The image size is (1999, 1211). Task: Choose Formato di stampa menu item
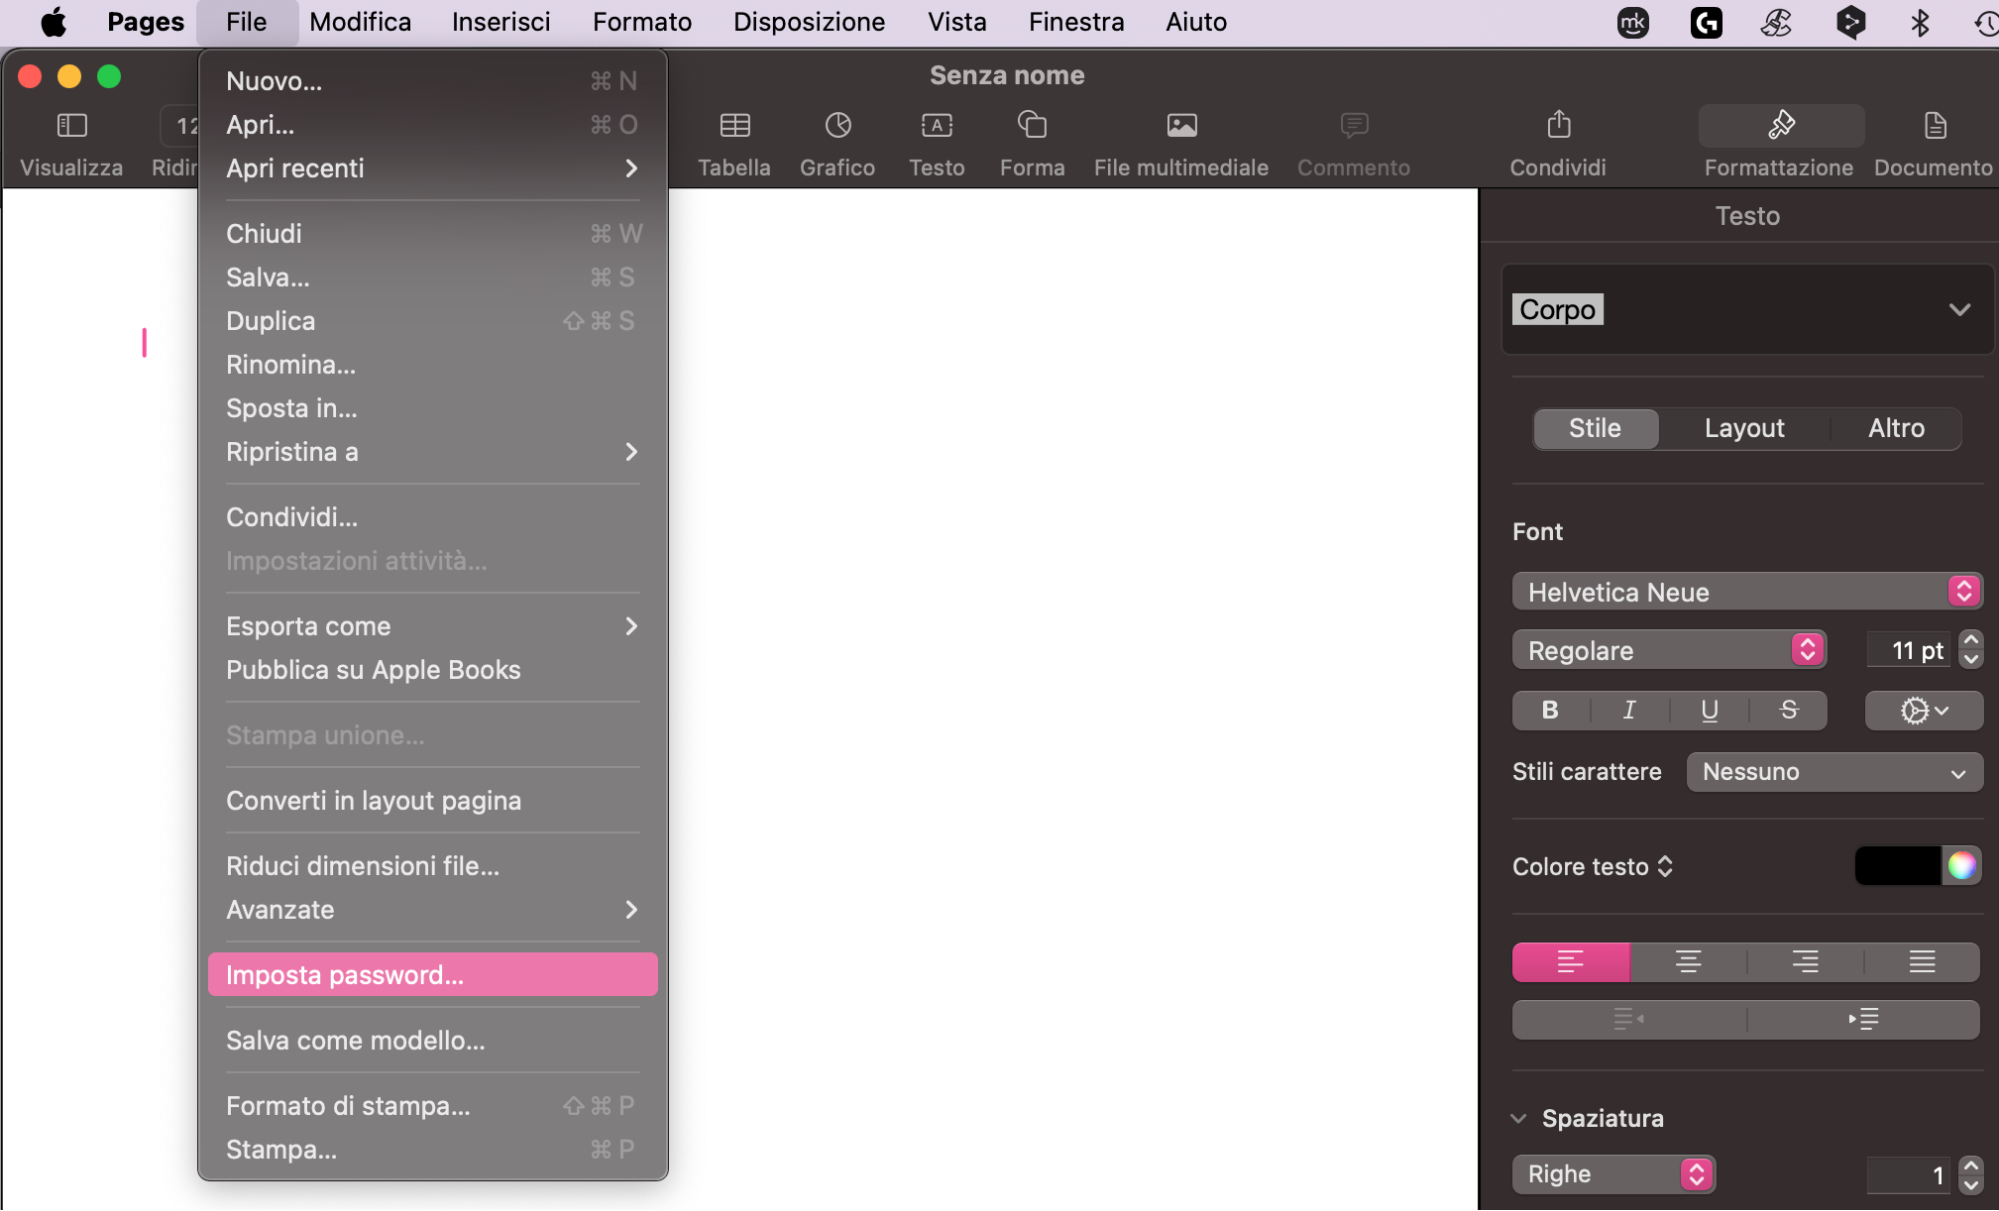click(432, 1106)
